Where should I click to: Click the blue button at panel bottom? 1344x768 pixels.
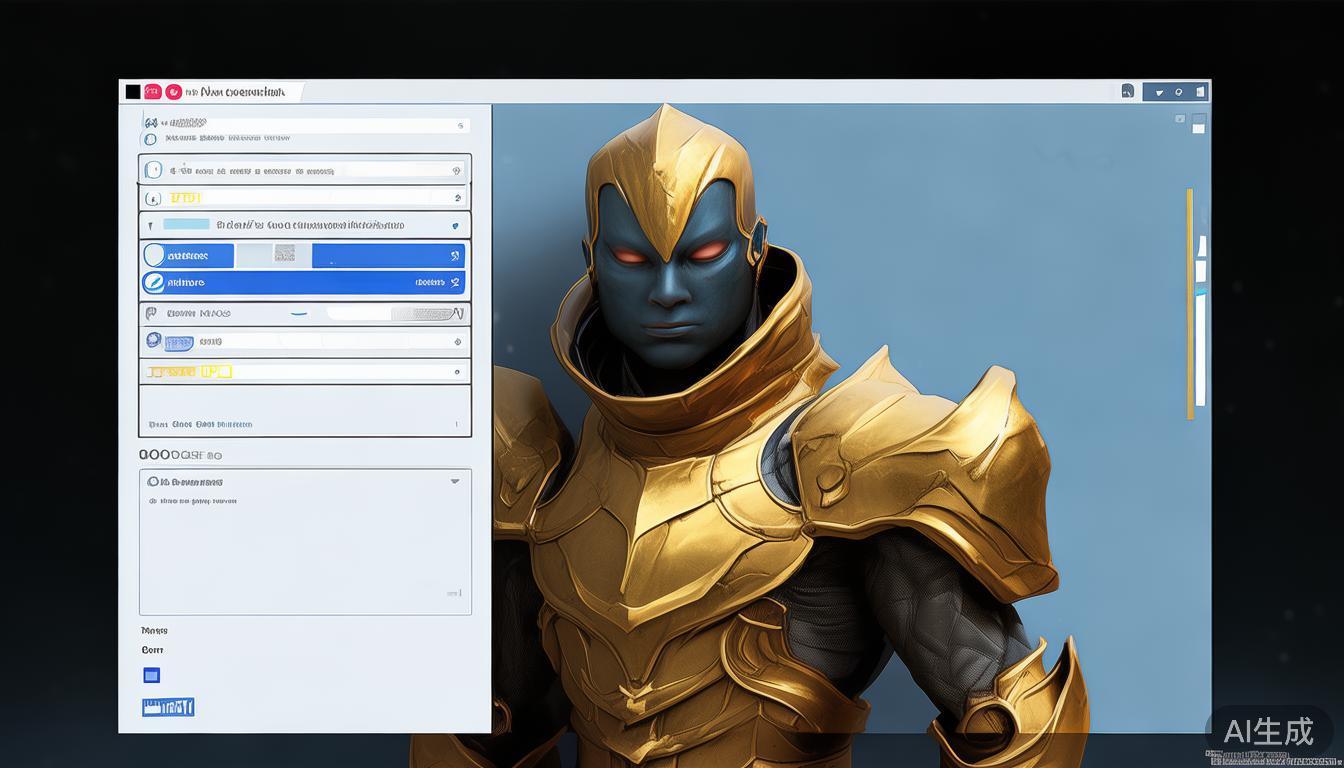pyautogui.click(x=168, y=707)
